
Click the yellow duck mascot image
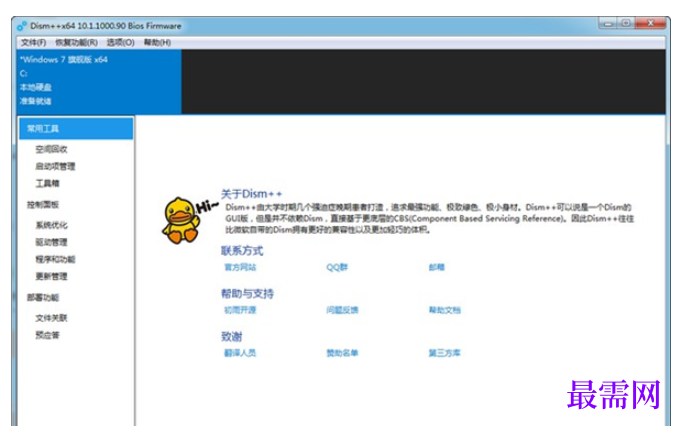(x=182, y=220)
